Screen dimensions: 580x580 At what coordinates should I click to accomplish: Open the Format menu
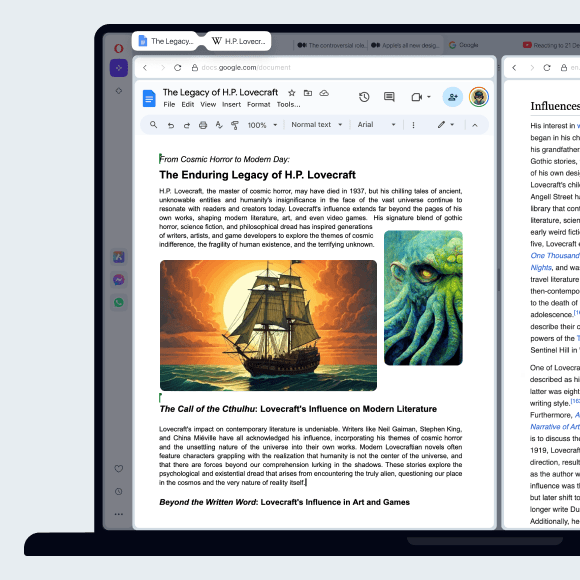(259, 105)
